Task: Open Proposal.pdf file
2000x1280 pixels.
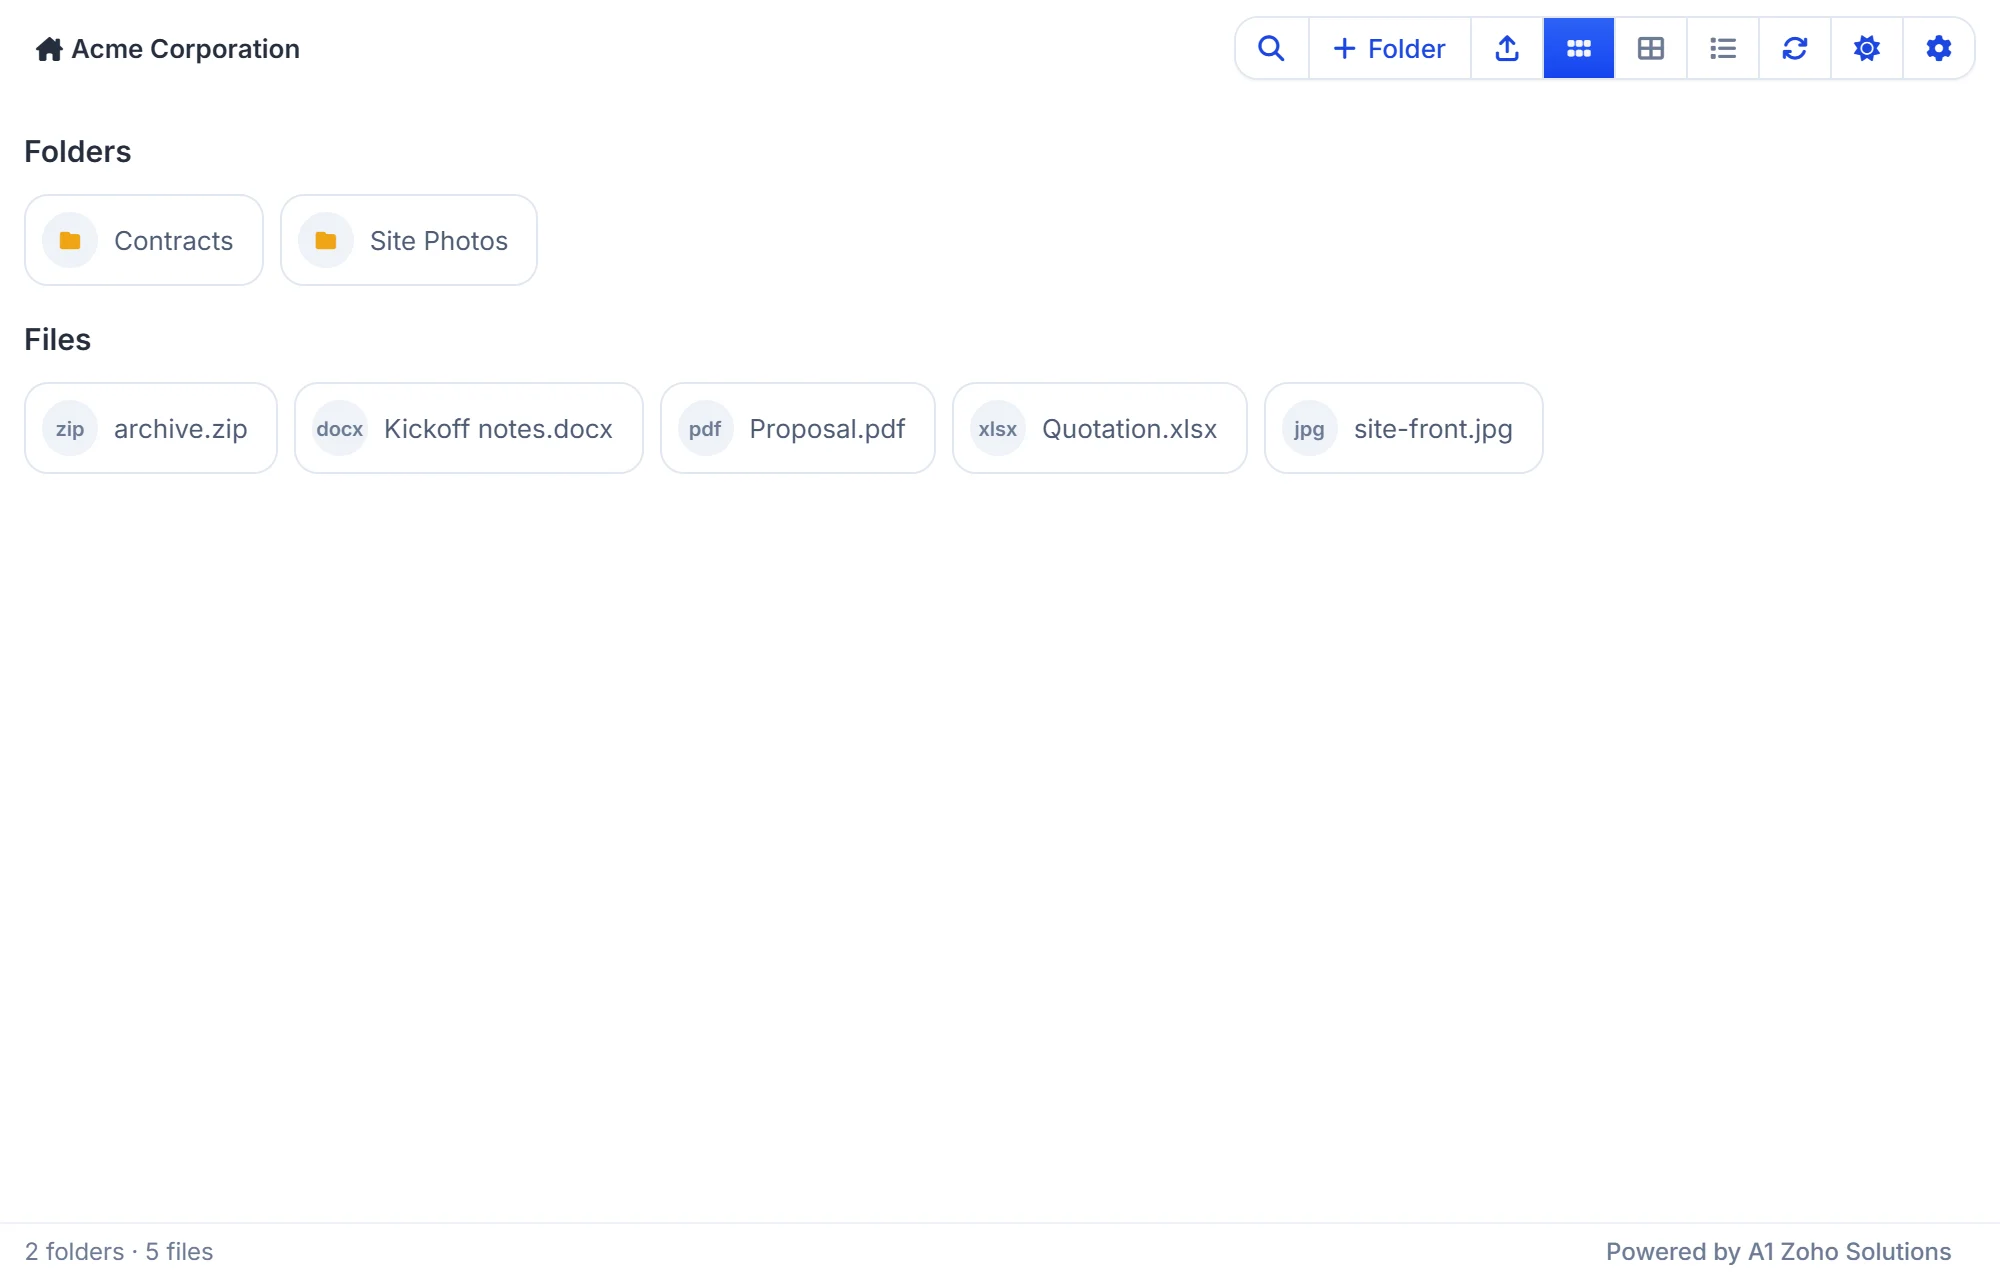Action: [x=798, y=428]
